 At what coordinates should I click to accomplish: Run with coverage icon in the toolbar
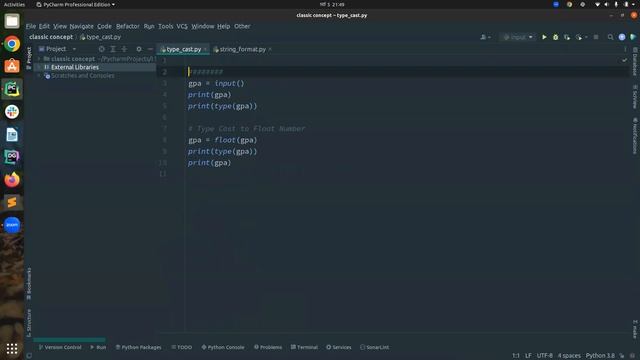point(567,37)
